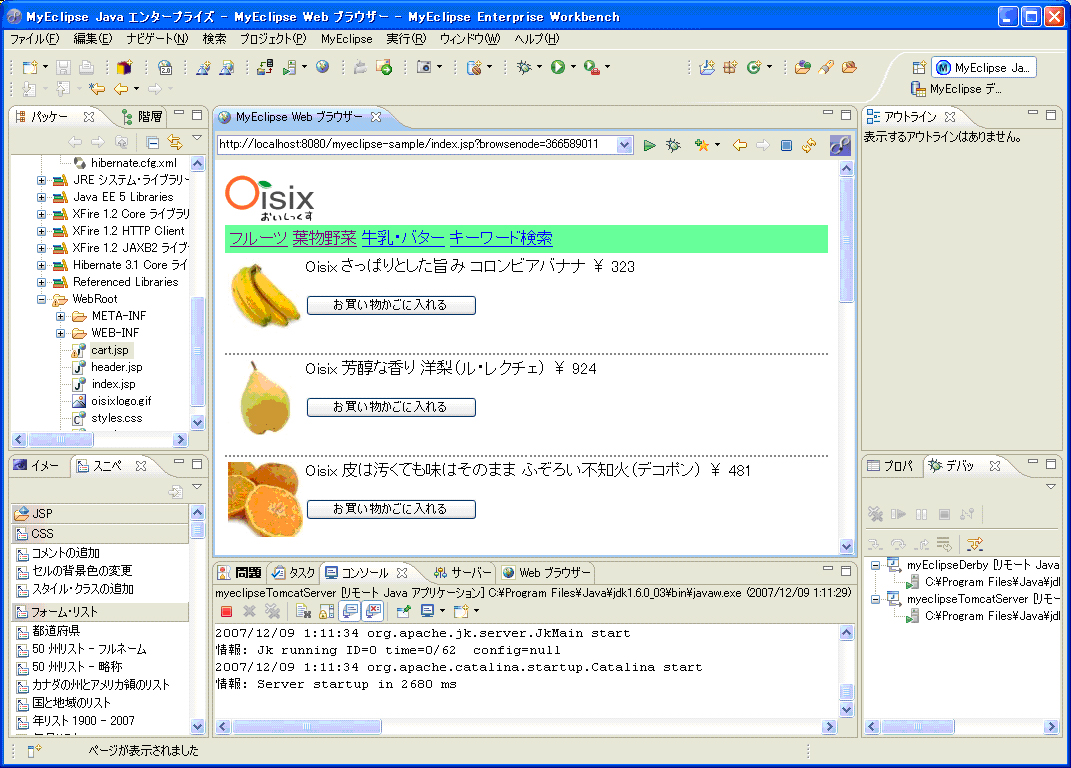Click the Collapse All icon in package explorer

coord(153,142)
